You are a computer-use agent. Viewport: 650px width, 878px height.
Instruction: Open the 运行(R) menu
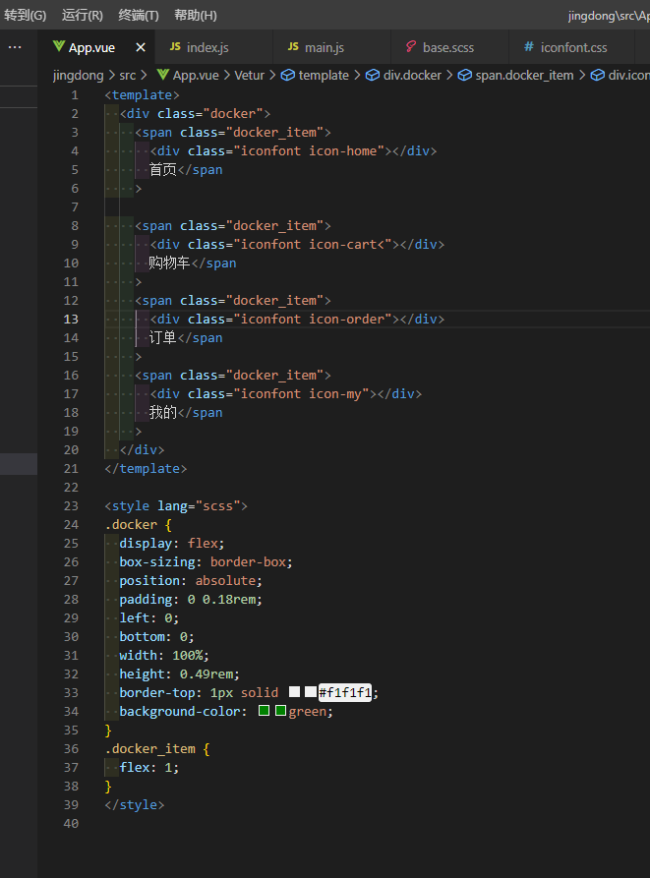[x=82, y=15]
